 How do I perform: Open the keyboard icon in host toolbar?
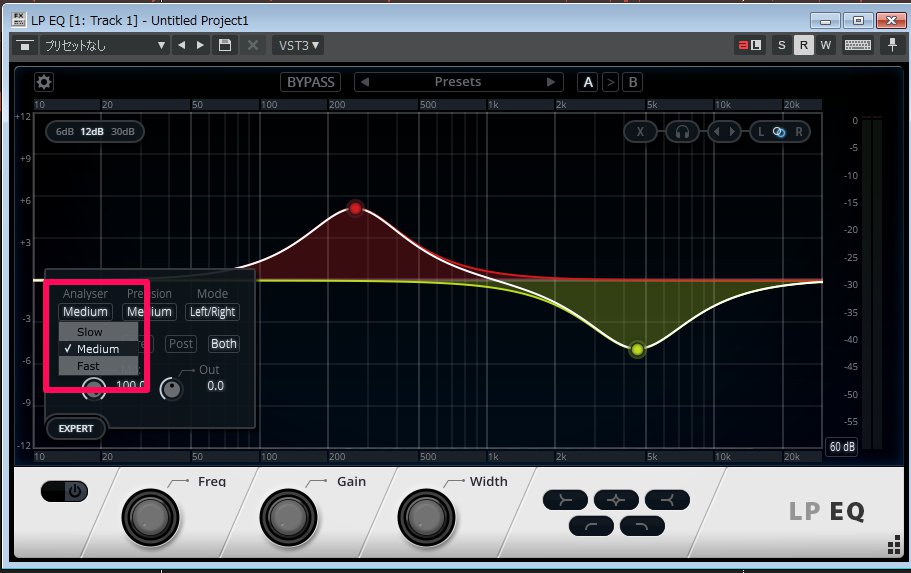pos(858,45)
